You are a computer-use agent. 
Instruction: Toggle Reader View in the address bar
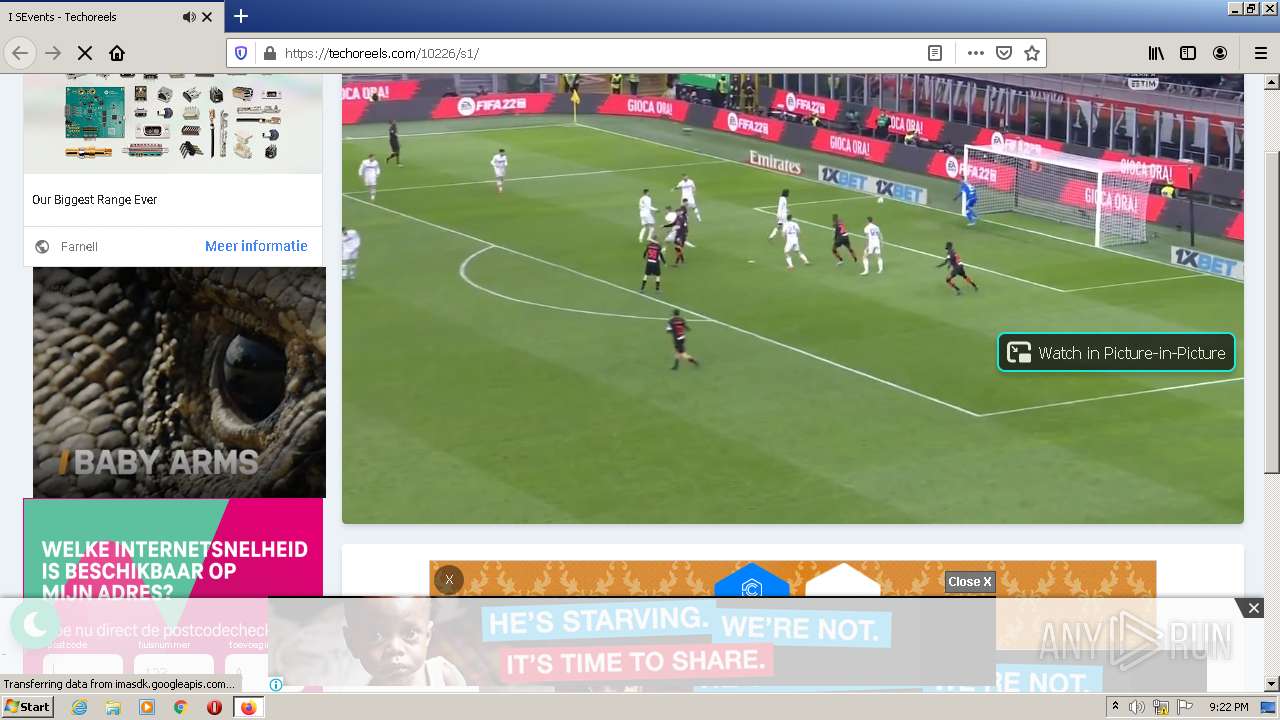click(935, 53)
